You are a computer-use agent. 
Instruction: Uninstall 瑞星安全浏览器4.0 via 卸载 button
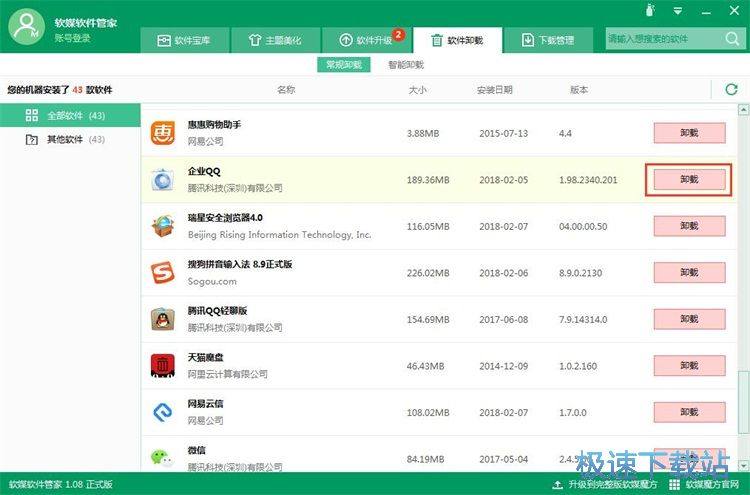[689, 226]
